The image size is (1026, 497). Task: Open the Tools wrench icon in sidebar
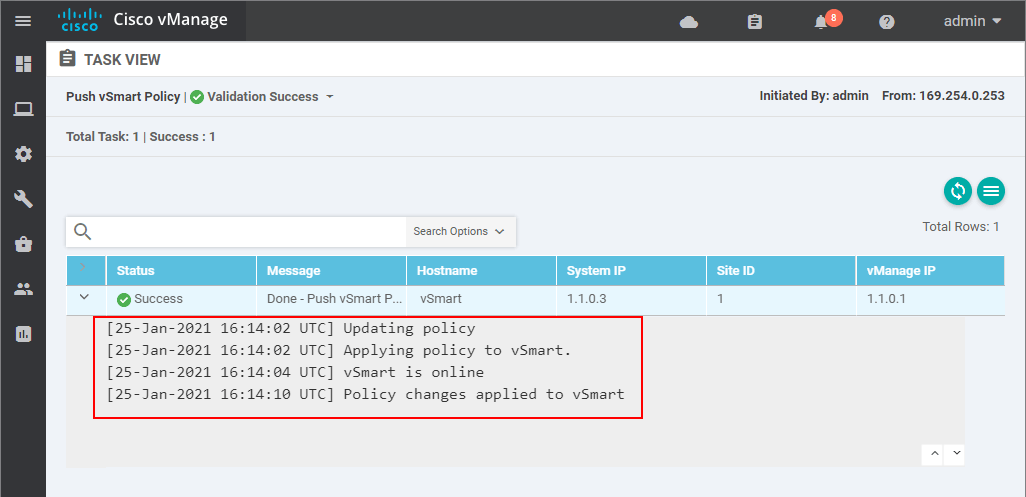tap(24, 199)
